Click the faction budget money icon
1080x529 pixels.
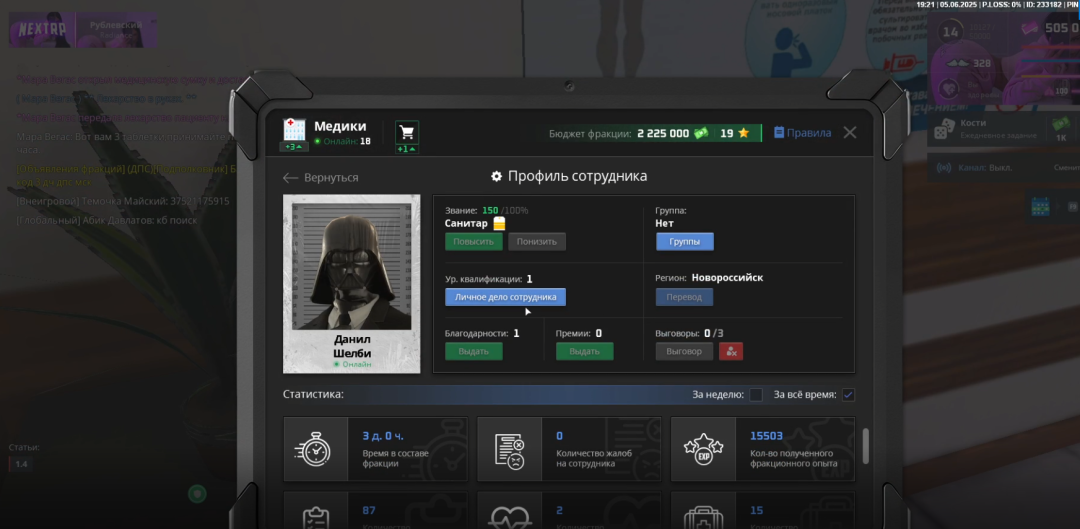click(x=702, y=133)
